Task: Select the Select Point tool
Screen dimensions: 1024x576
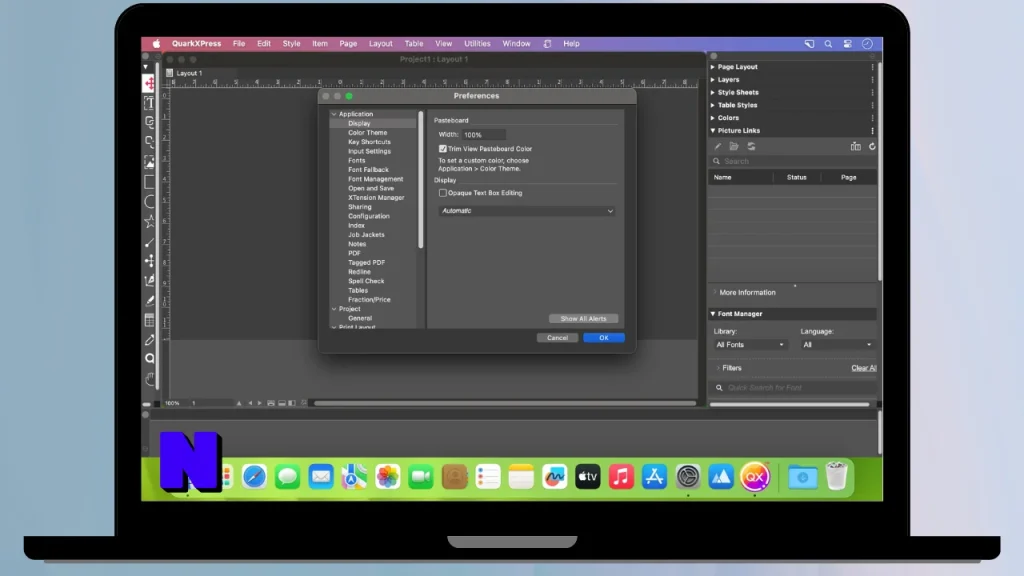Action: (x=150, y=261)
